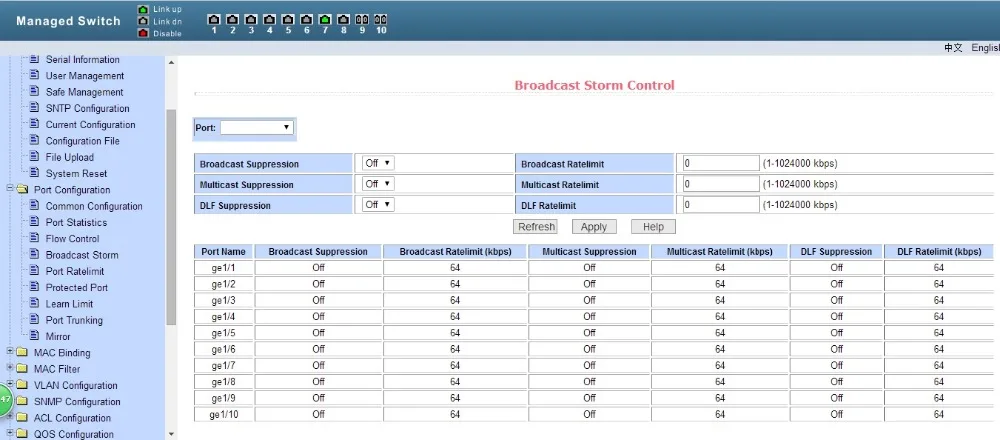The height and width of the screenshot is (440, 1000).
Task: Click the sidebar scroll down arrow
Action: (x=171, y=434)
